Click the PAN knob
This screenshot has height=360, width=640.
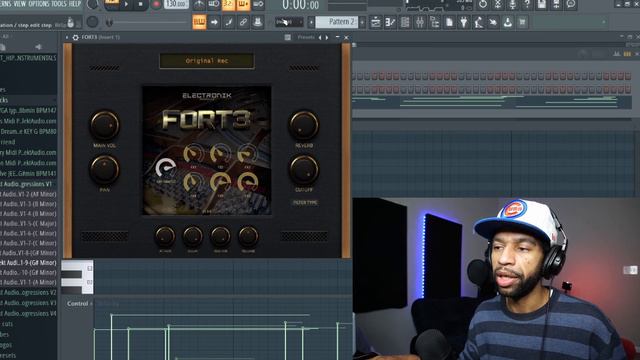104,169
